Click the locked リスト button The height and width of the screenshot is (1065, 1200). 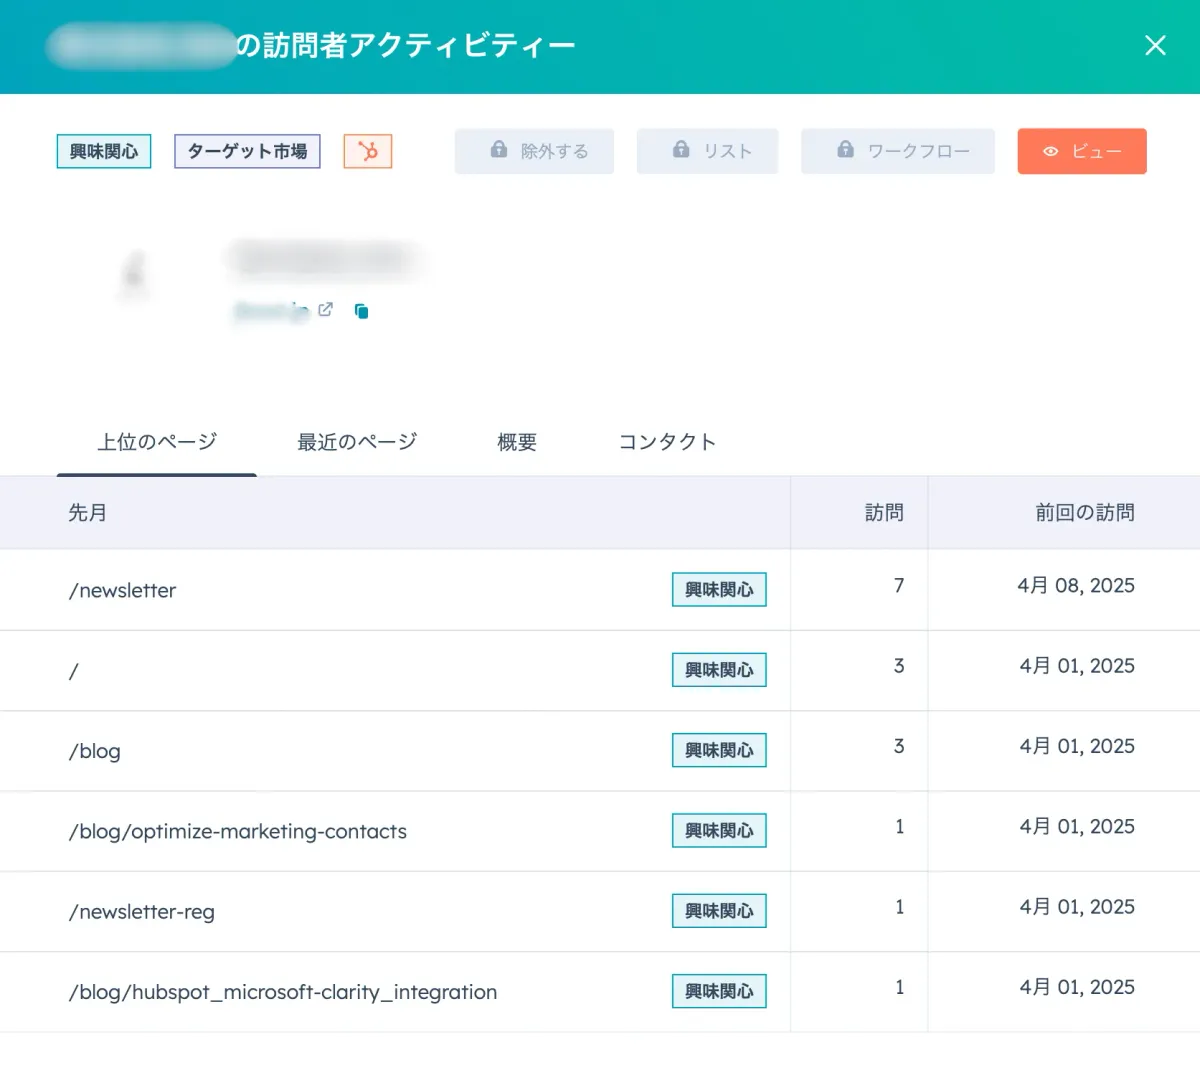(x=707, y=151)
